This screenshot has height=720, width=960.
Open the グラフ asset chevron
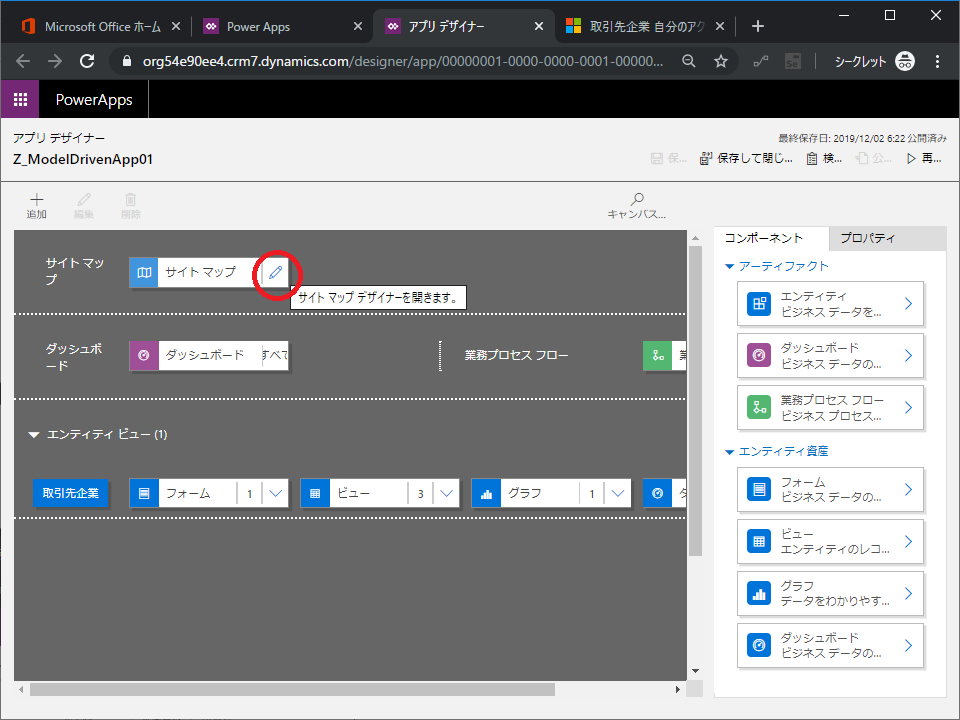click(x=909, y=593)
